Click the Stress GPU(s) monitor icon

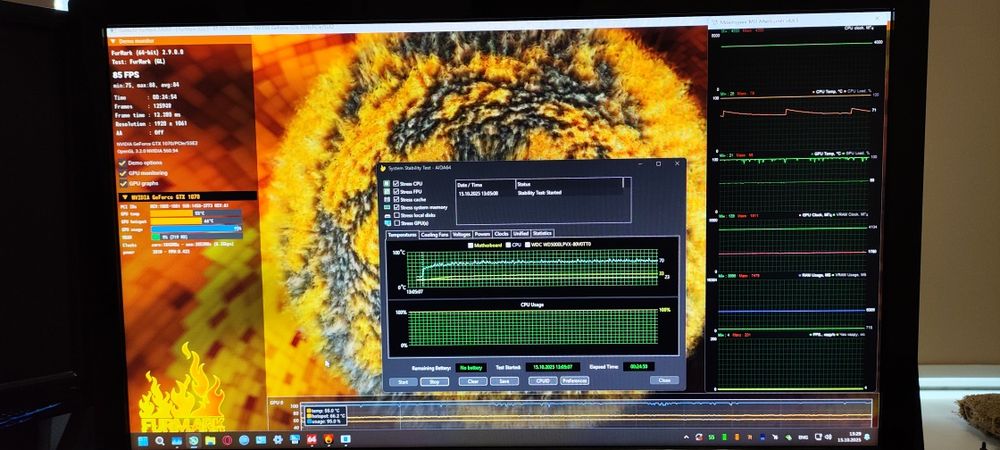point(387,223)
